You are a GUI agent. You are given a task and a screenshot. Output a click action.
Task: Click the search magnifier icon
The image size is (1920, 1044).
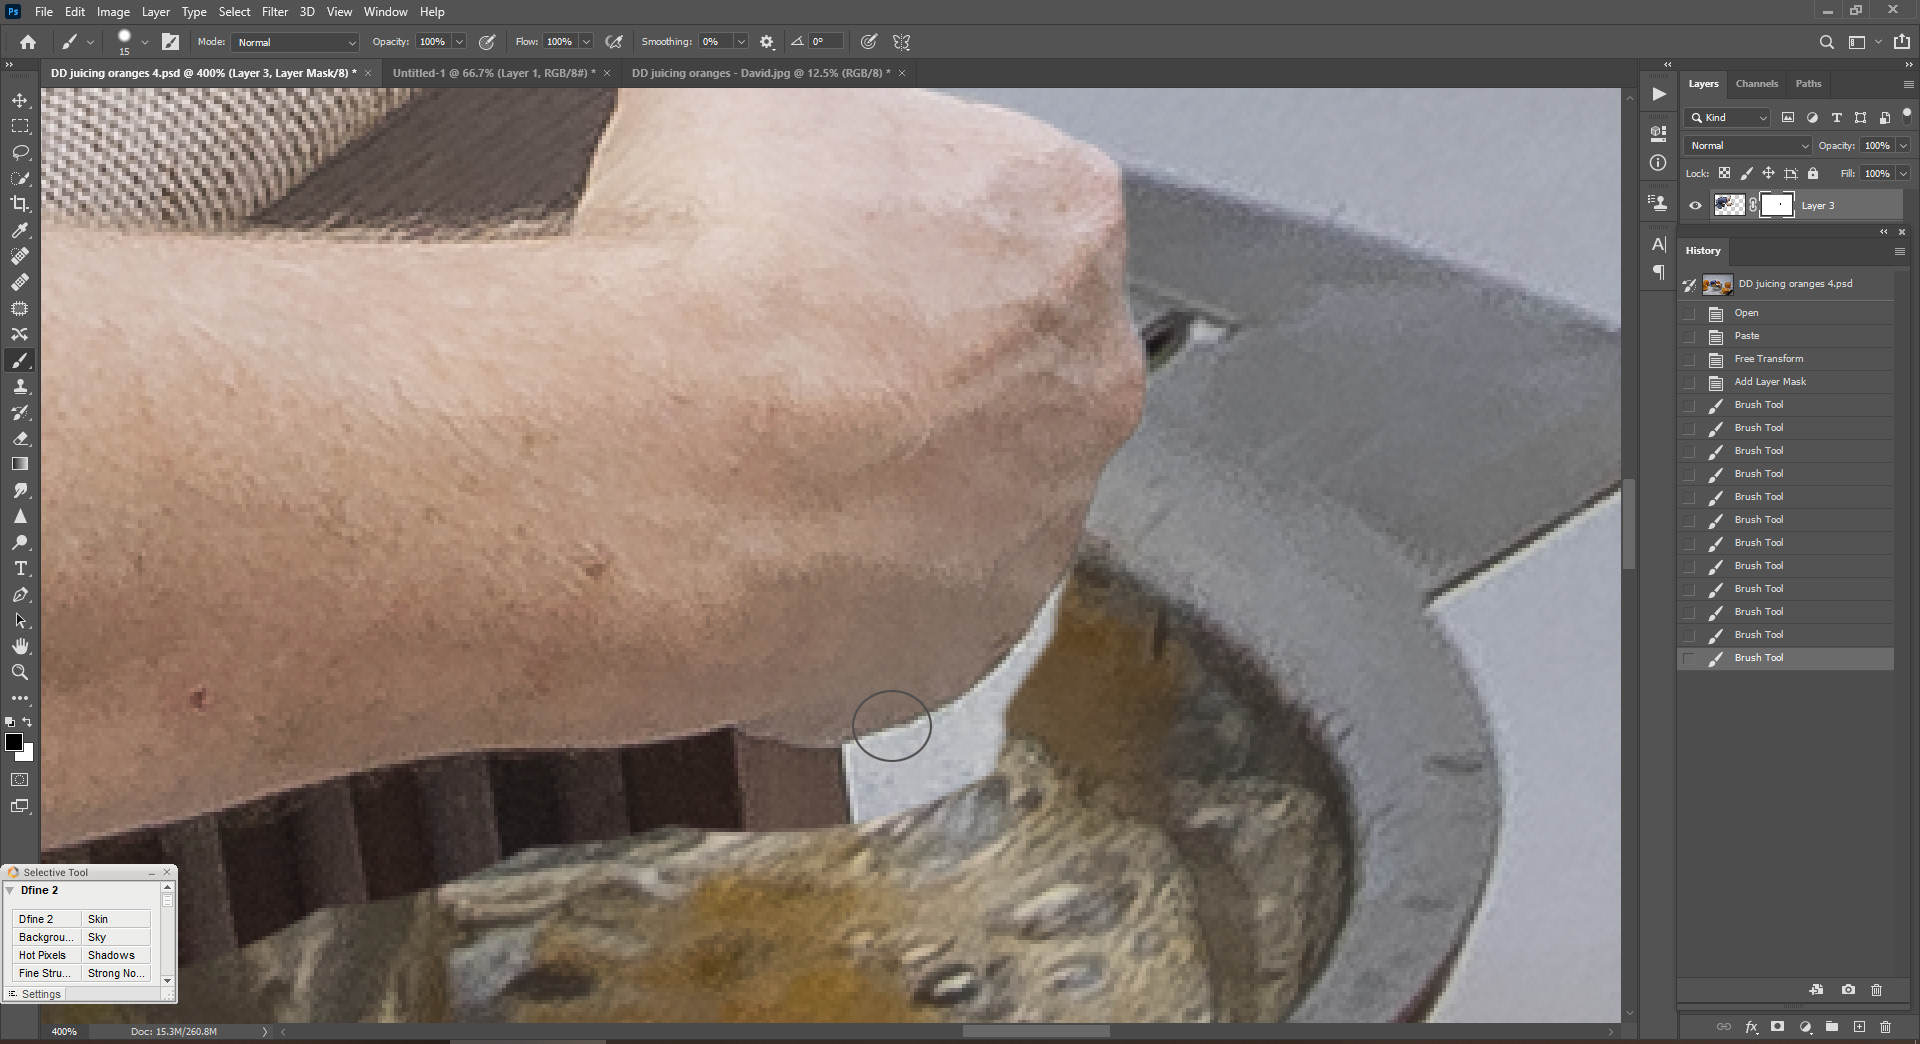click(x=1827, y=42)
